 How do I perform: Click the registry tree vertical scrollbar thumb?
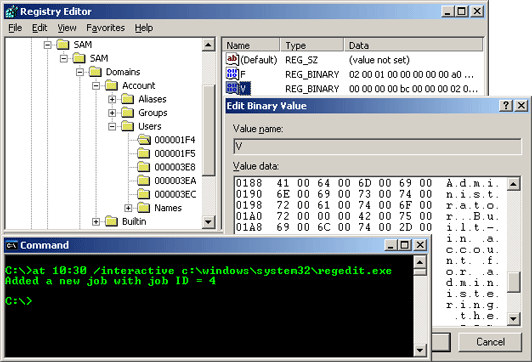click(209, 131)
